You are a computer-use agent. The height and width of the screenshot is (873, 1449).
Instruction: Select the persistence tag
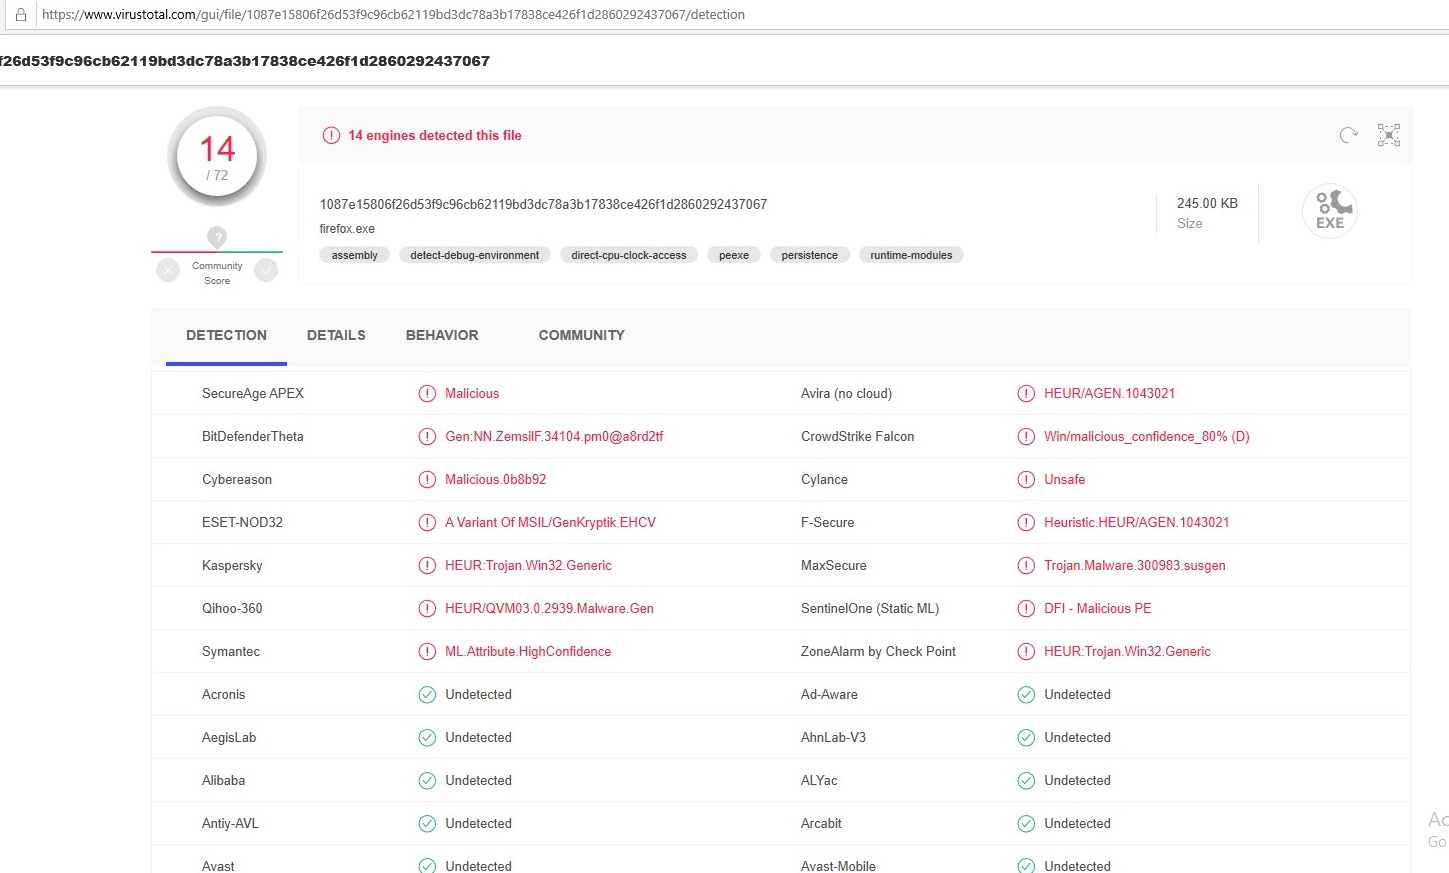[x=809, y=255]
